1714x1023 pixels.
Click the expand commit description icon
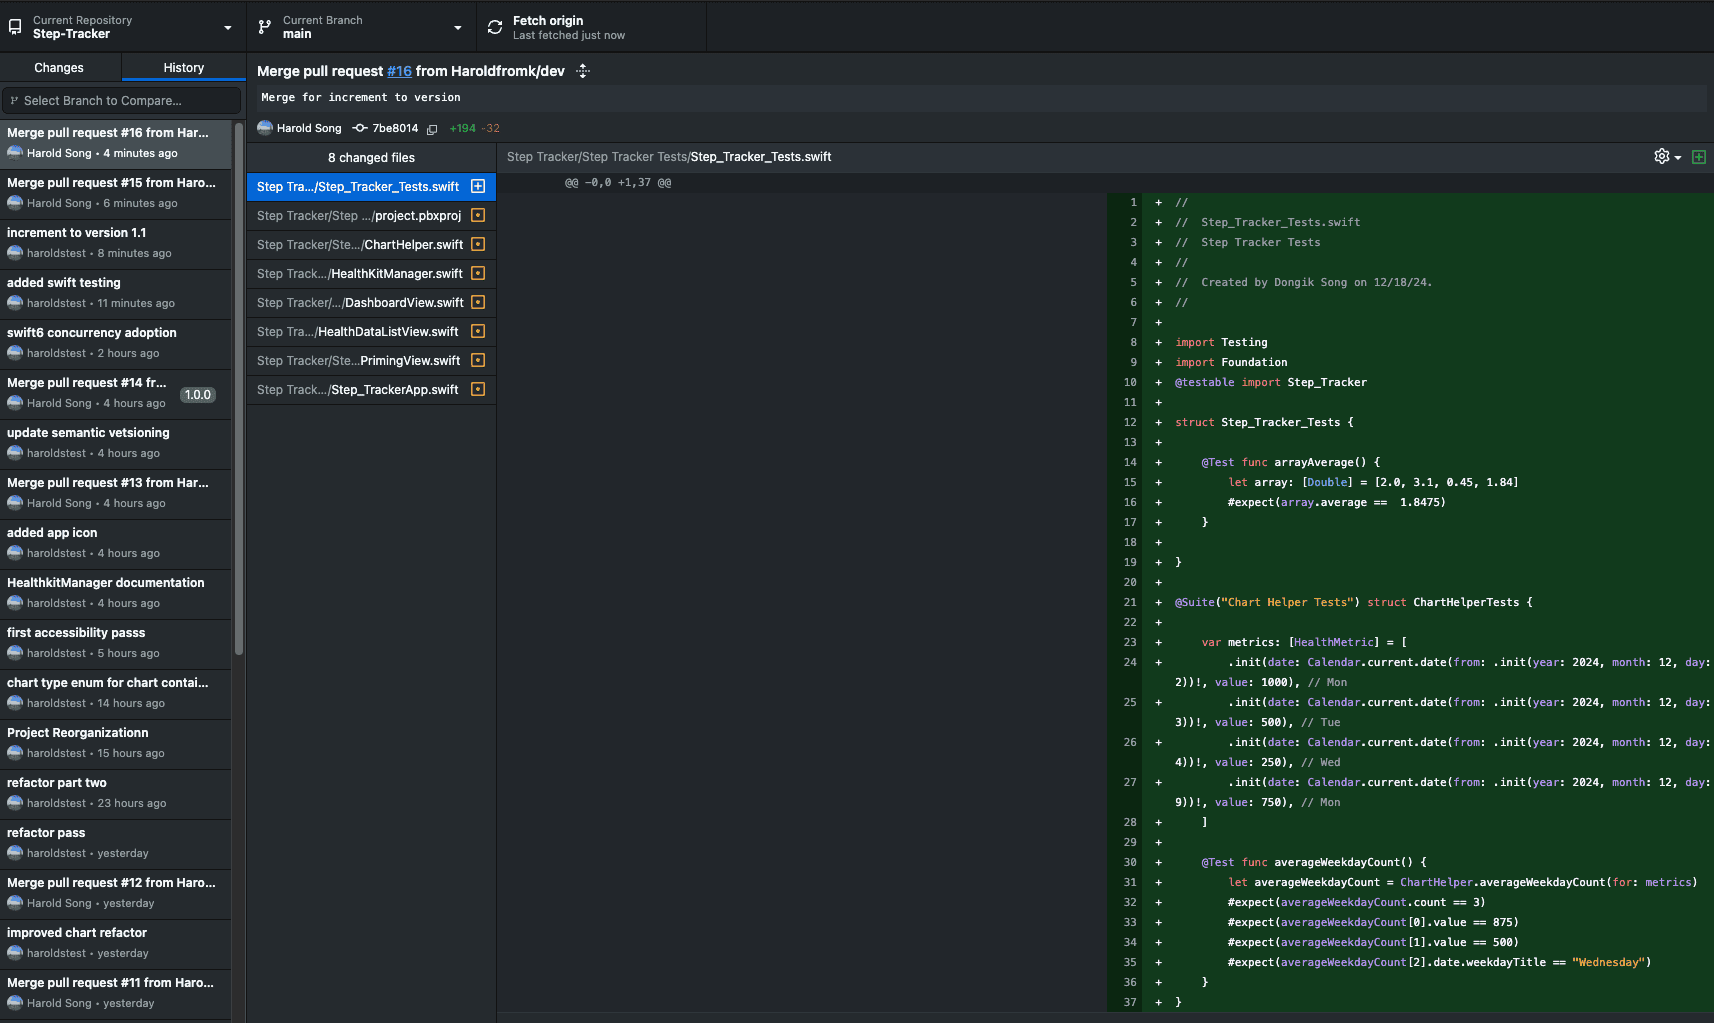pyautogui.click(x=583, y=71)
